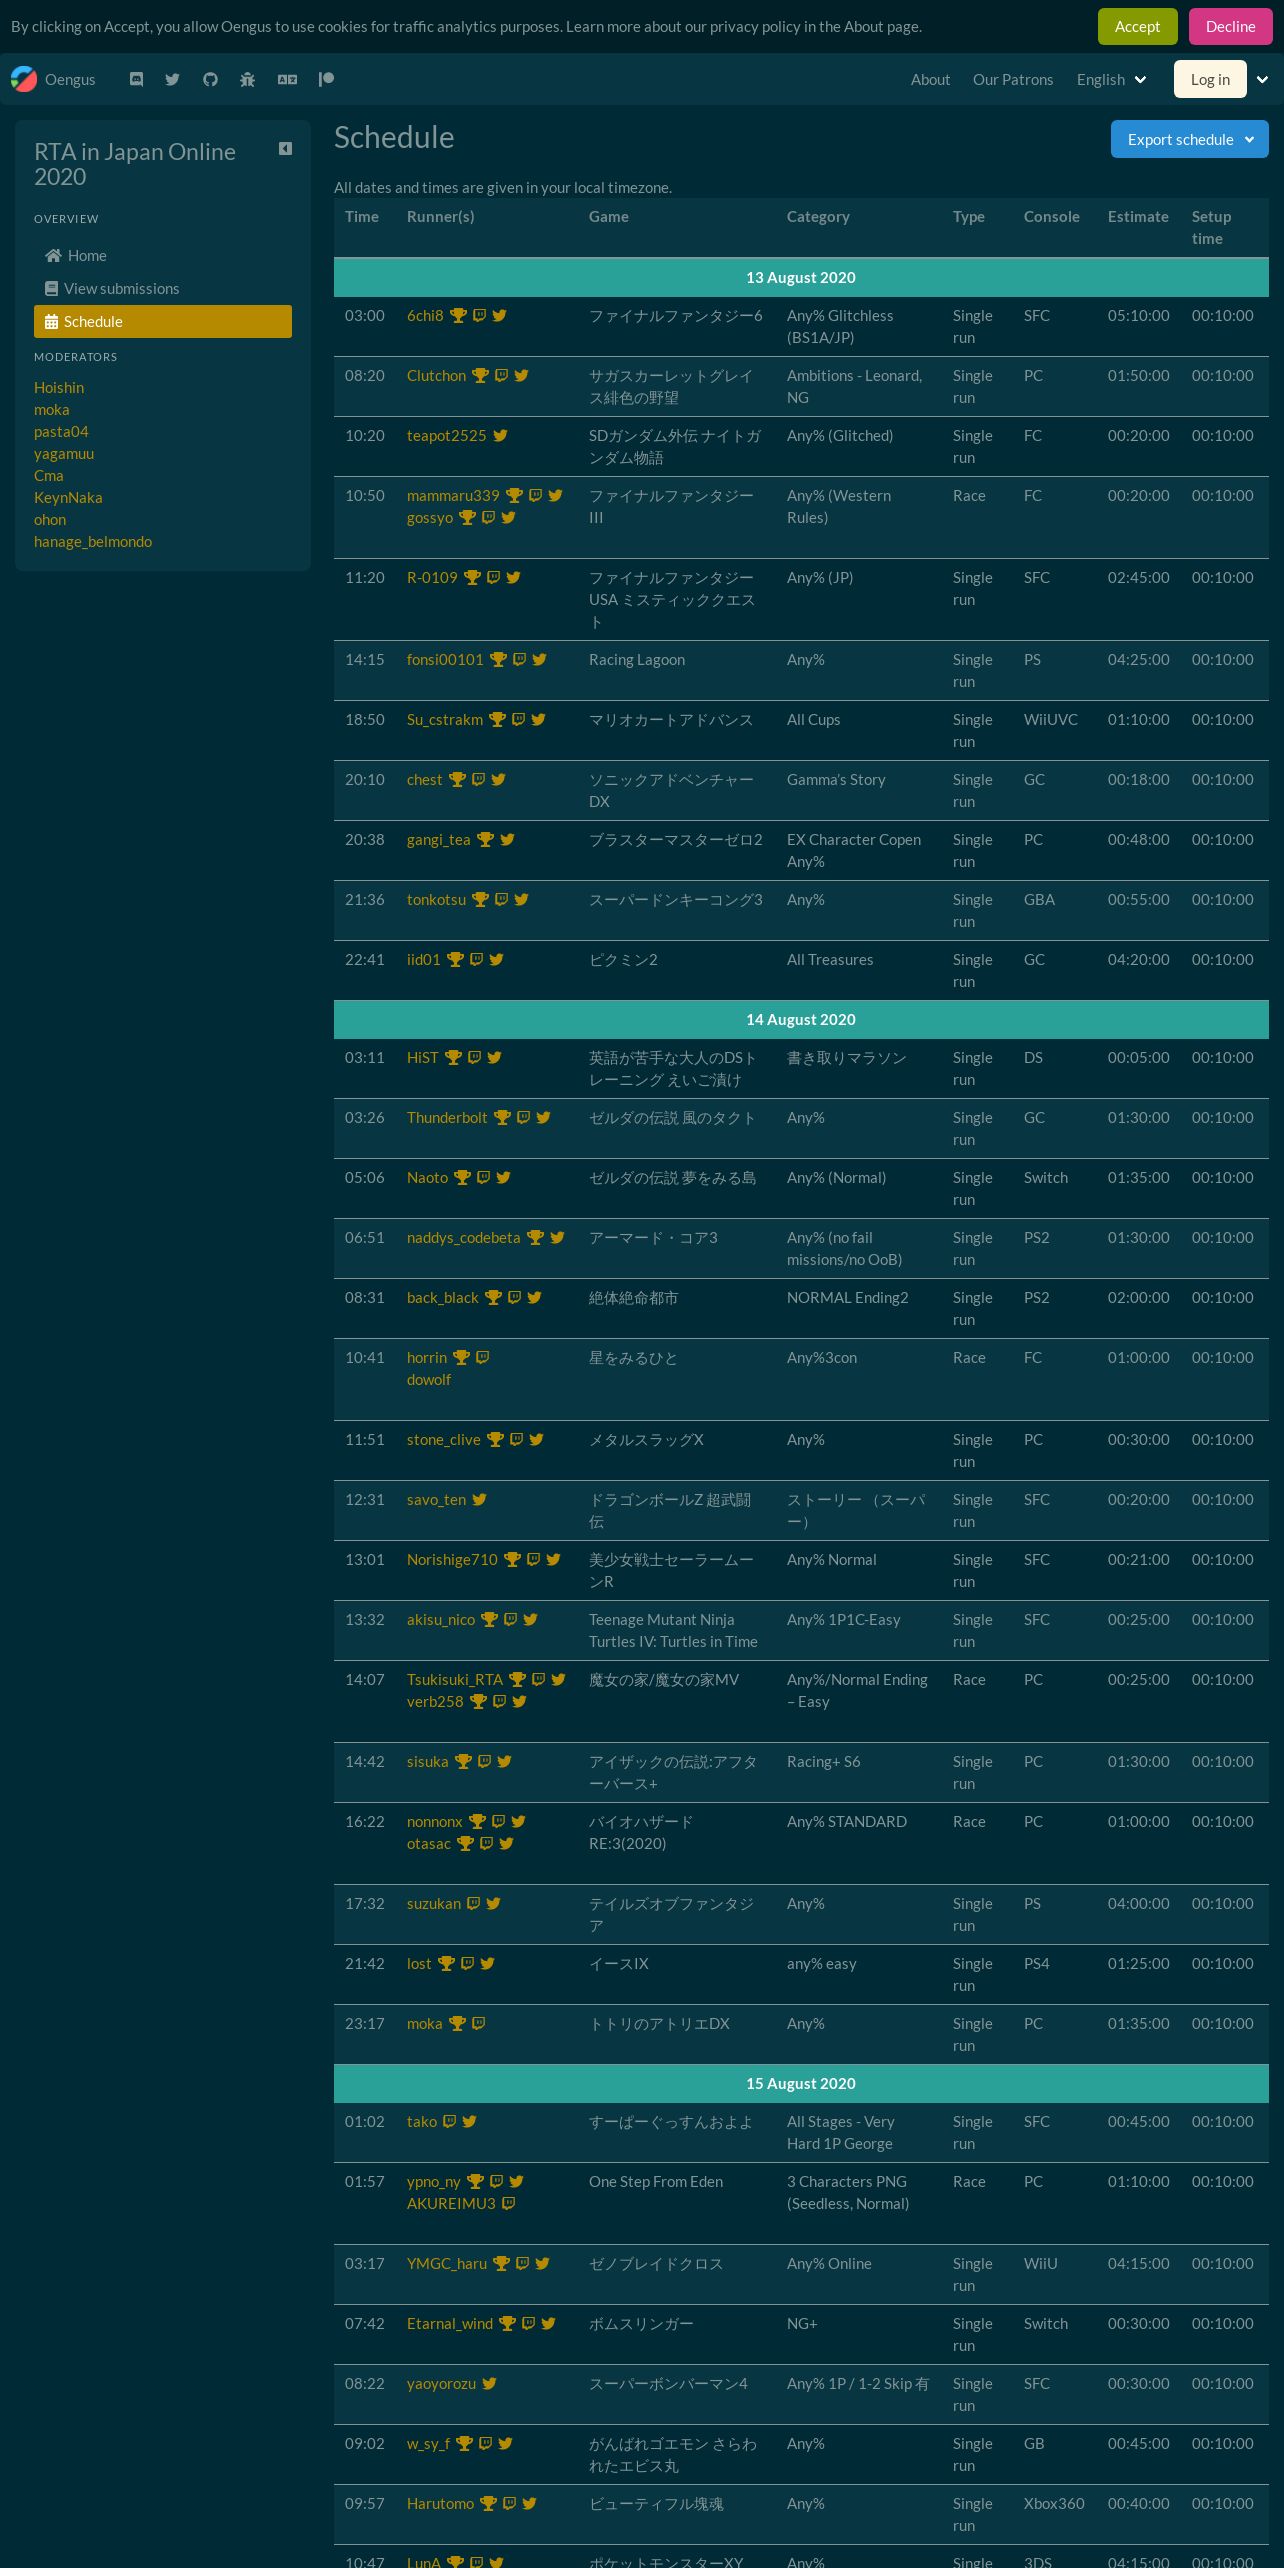Open runner dowolf's profile

pos(429,1379)
